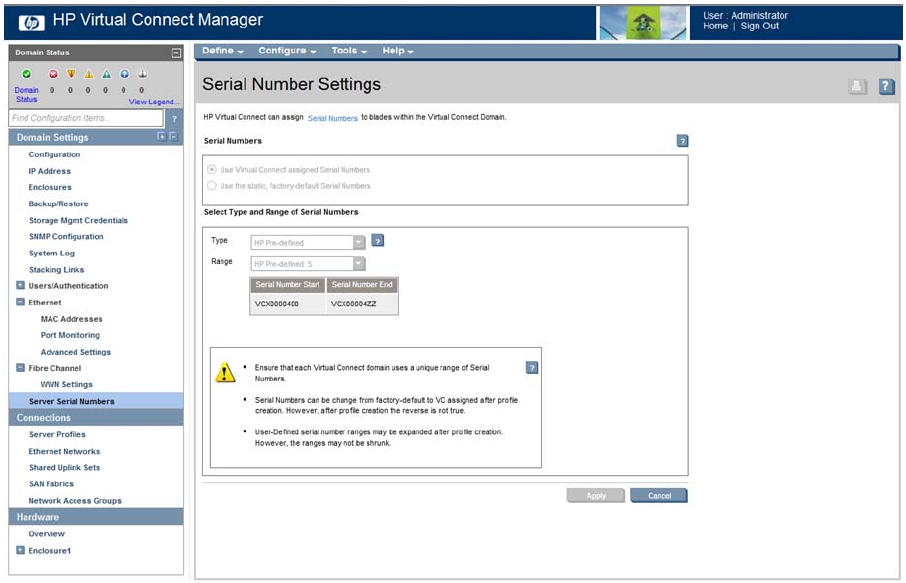906x583 pixels.
Task: Expand the Users/Authentication tree node
Action: pos(21,286)
